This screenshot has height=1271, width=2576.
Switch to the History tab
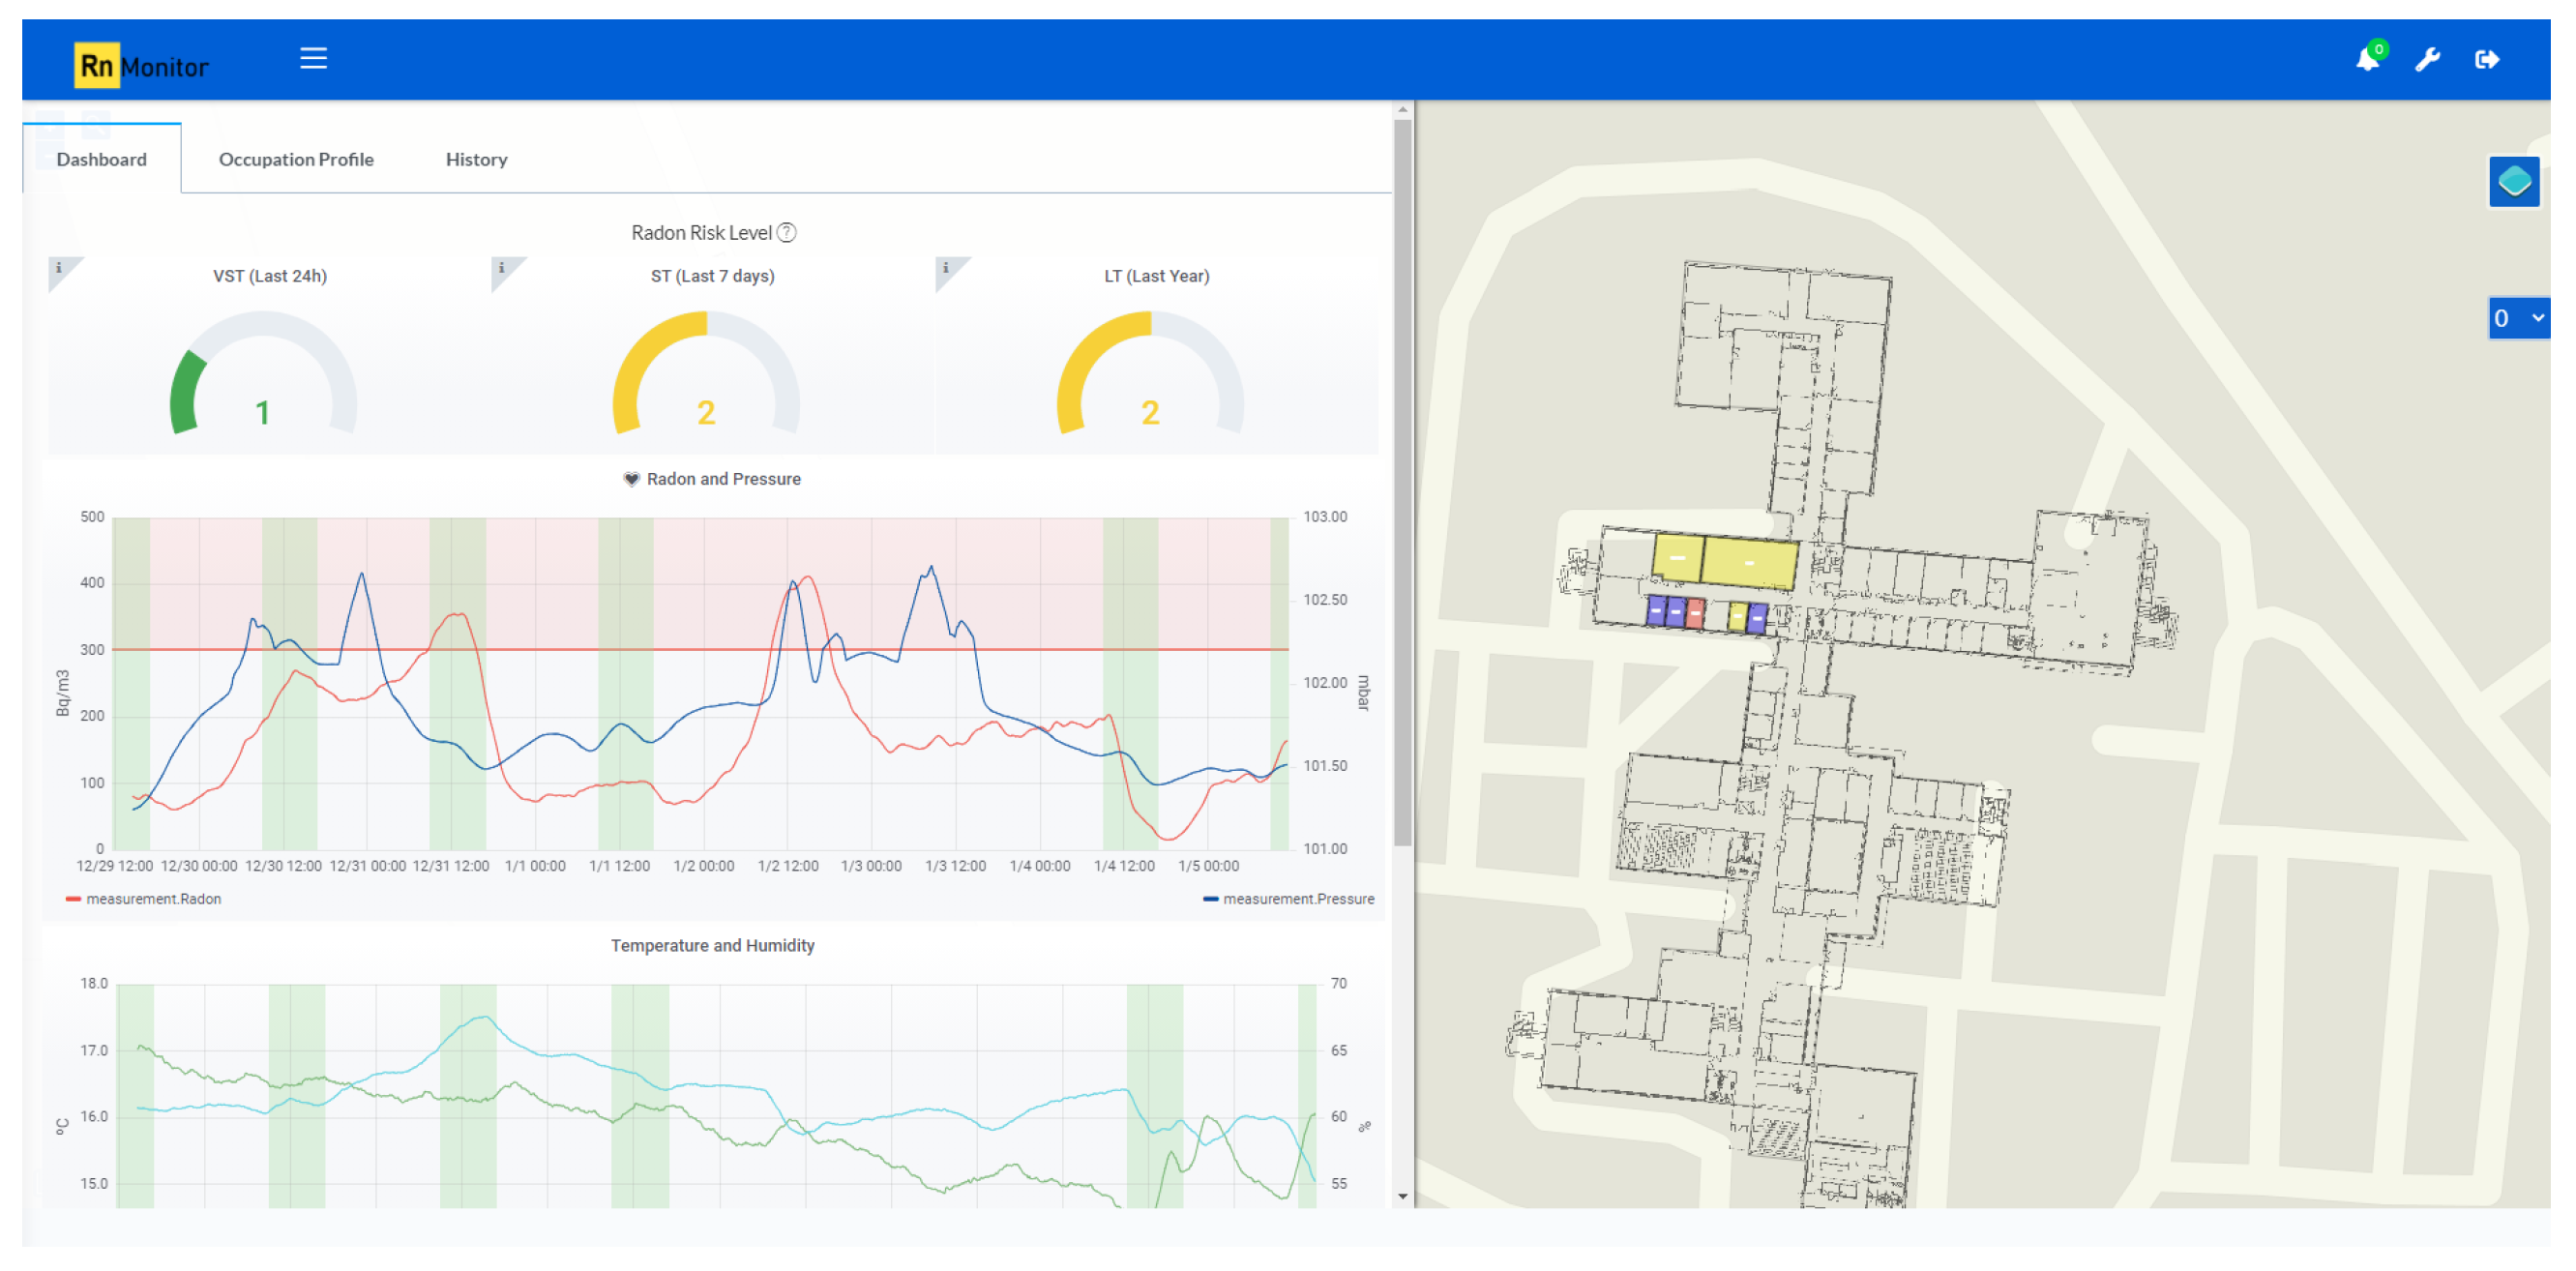[x=476, y=160]
